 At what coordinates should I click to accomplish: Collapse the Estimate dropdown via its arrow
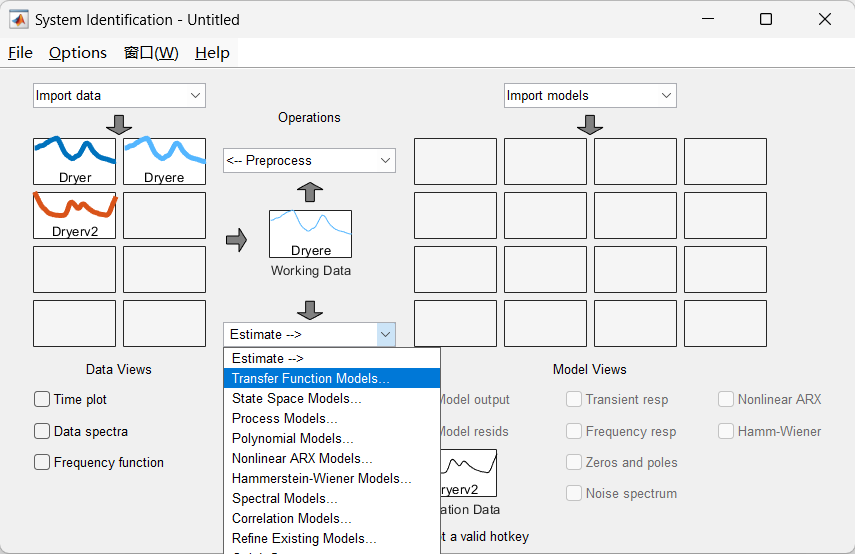[x=386, y=334]
